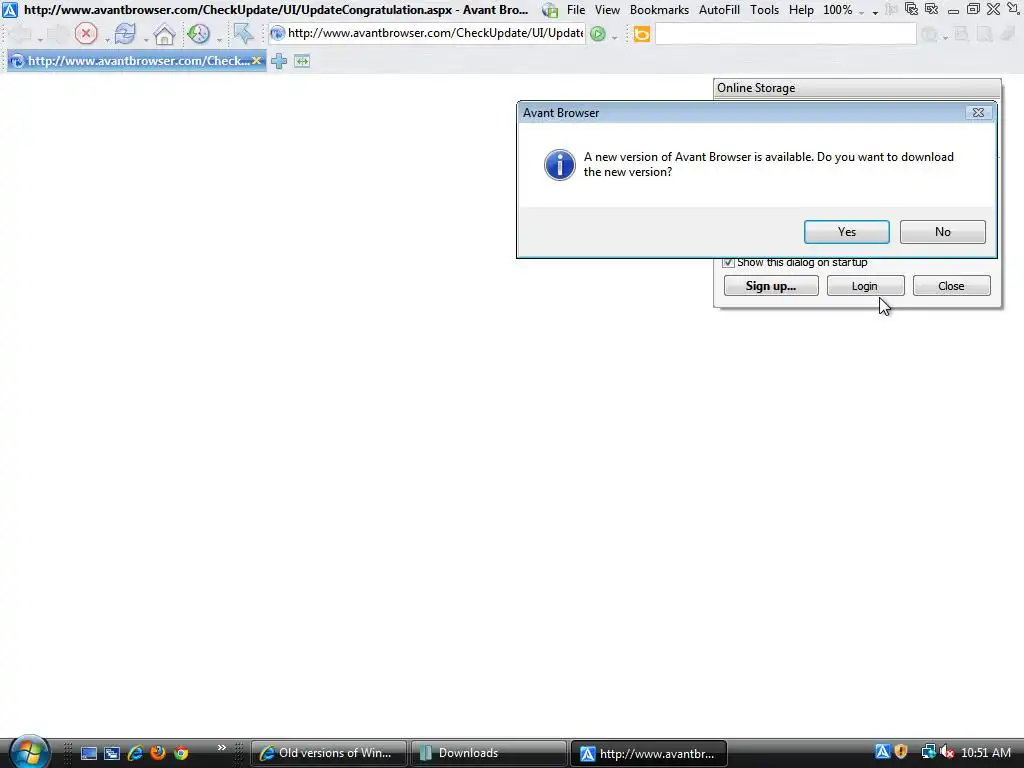1024x768 pixels.
Task: Open the Bookmarks menu
Action: pyautogui.click(x=659, y=10)
